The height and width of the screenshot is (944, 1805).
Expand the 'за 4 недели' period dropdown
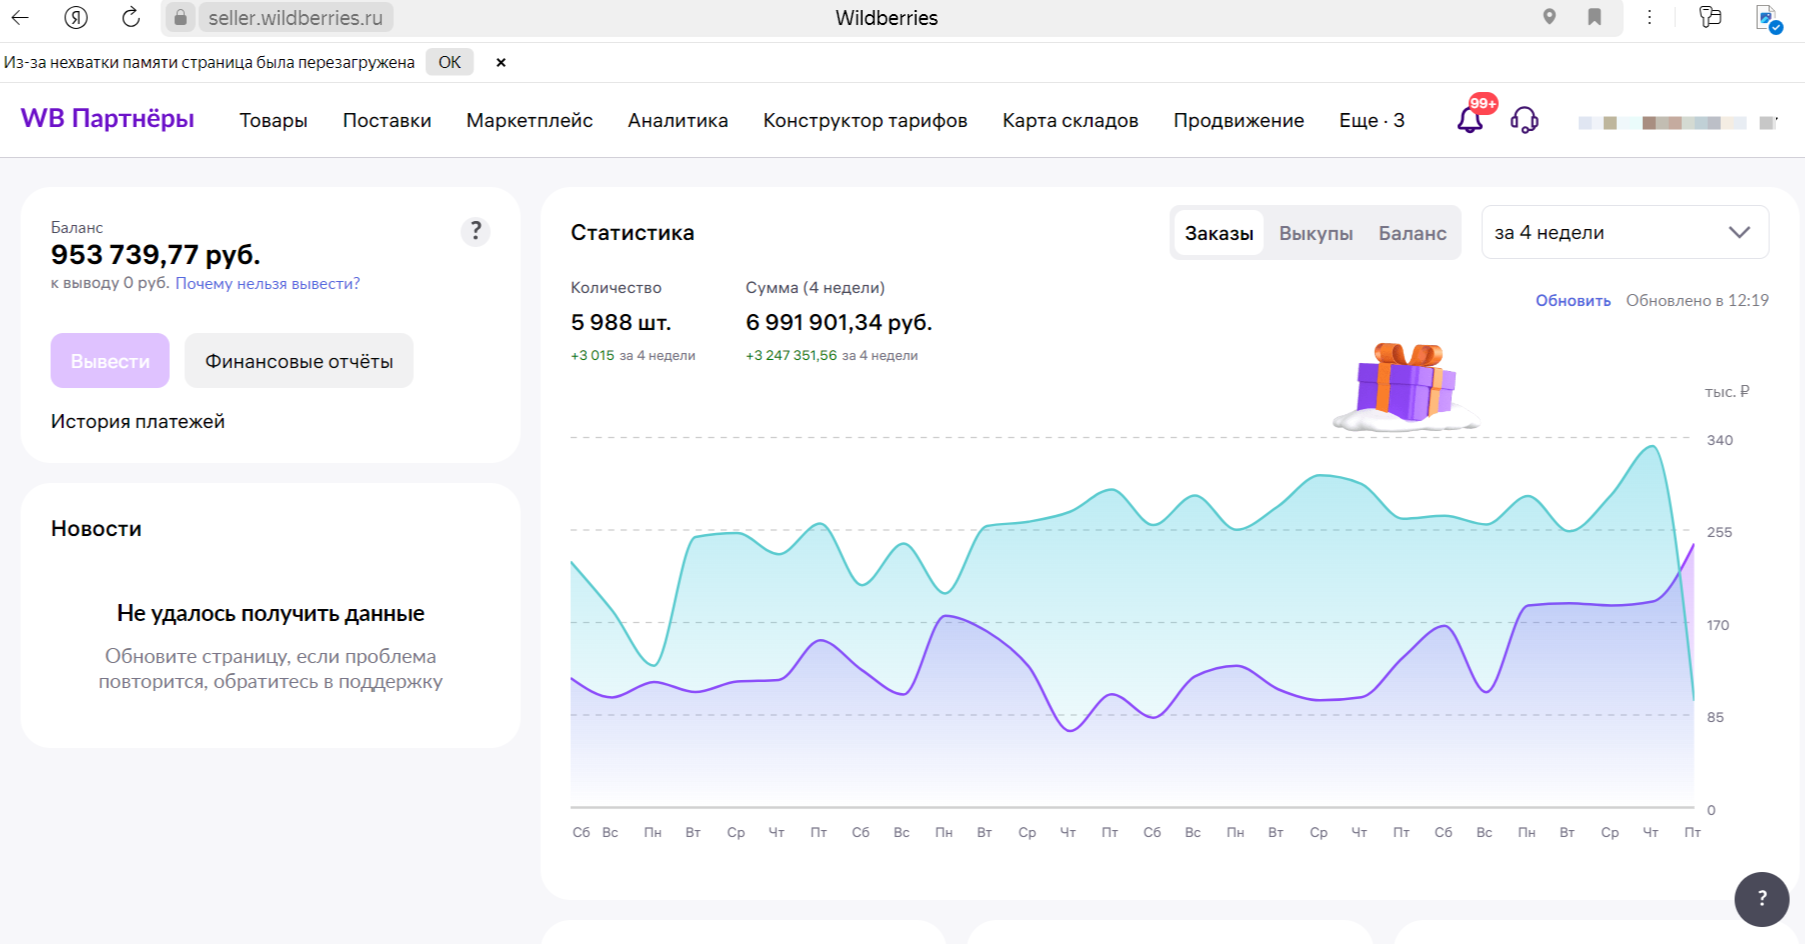pos(1624,232)
